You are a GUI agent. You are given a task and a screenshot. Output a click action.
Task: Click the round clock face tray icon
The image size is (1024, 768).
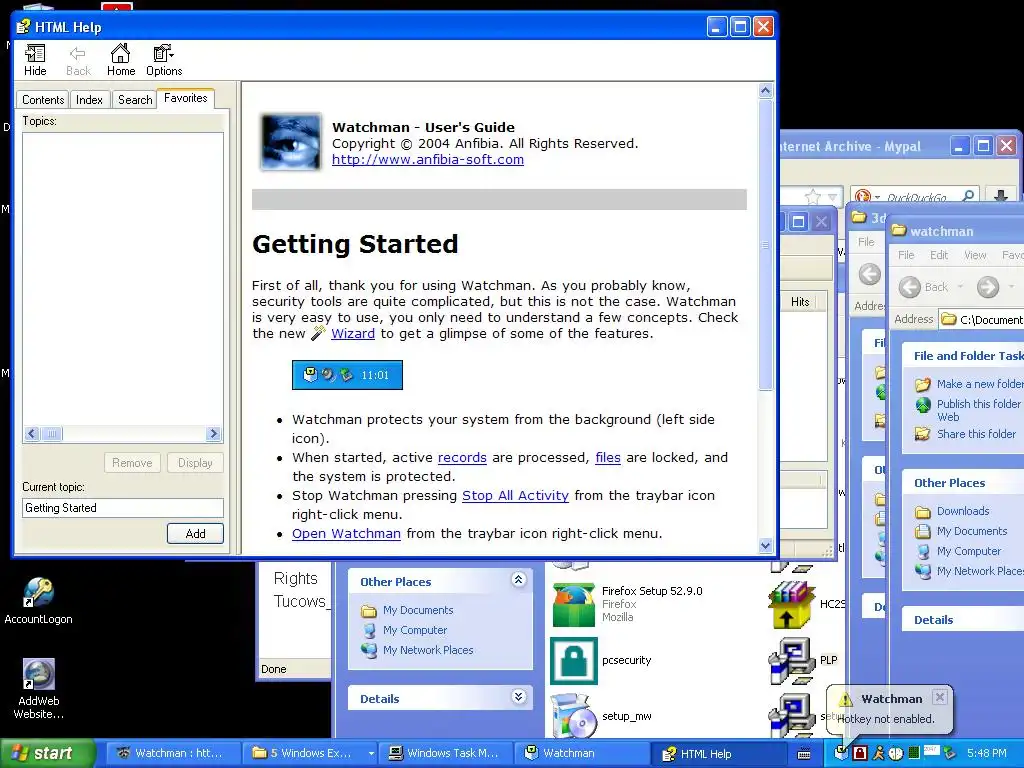(x=896, y=754)
